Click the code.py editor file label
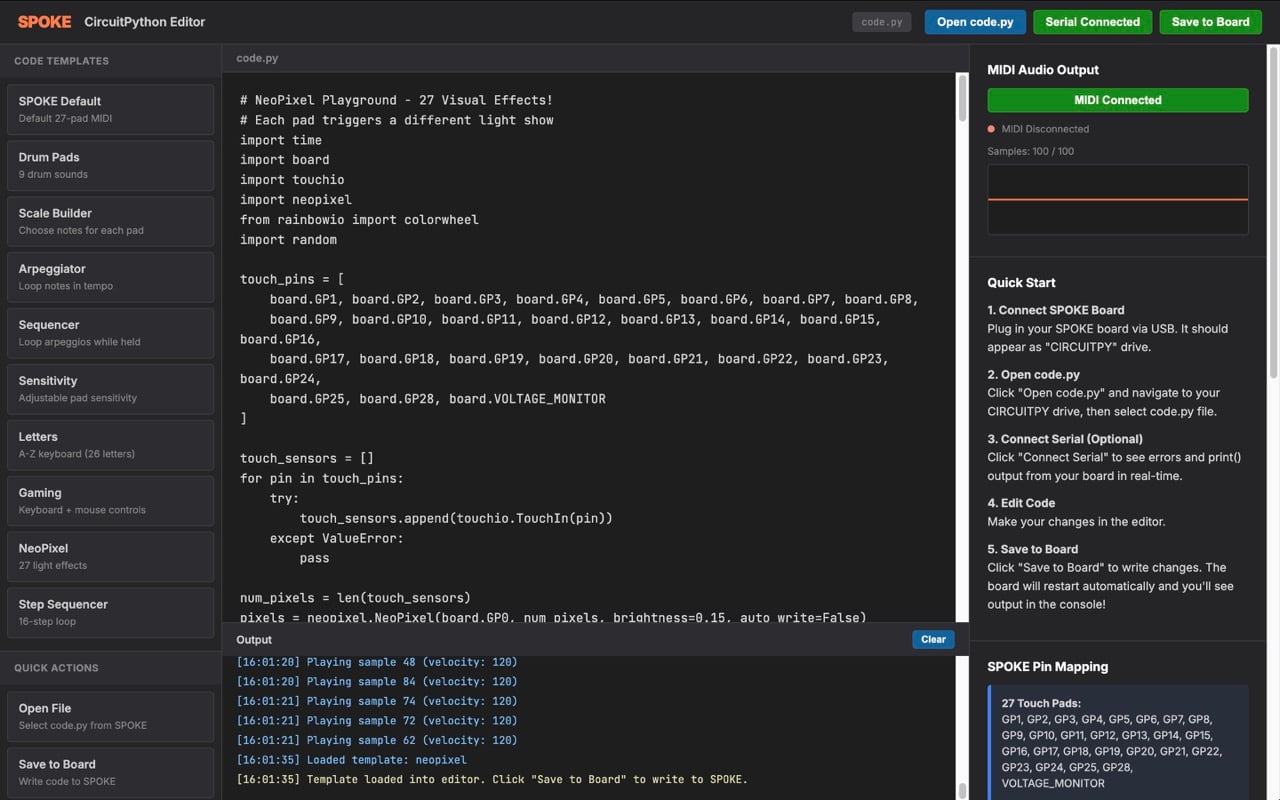The width and height of the screenshot is (1280, 800). (x=257, y=58)
